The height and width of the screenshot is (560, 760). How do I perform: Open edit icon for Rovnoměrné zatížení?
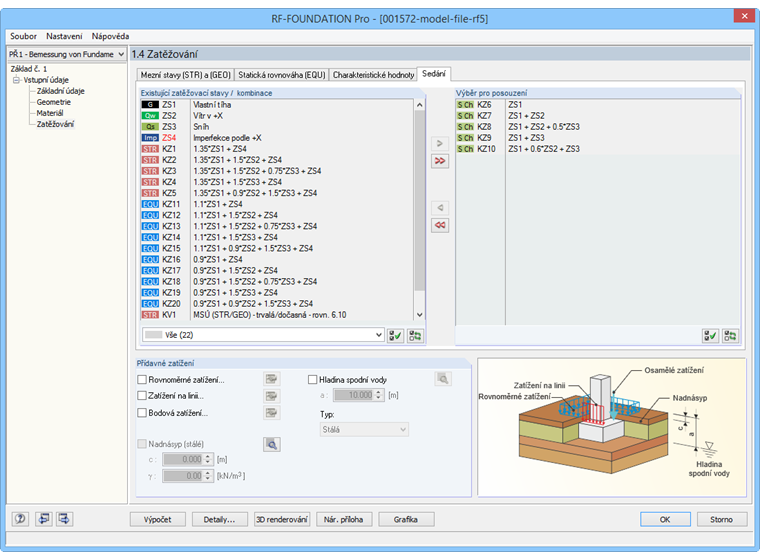click(271, 379)
